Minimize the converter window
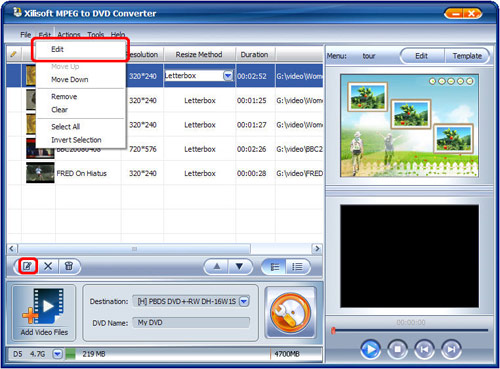Image resolution: width=500 pixels, height=369 pixels. [455, 14]
